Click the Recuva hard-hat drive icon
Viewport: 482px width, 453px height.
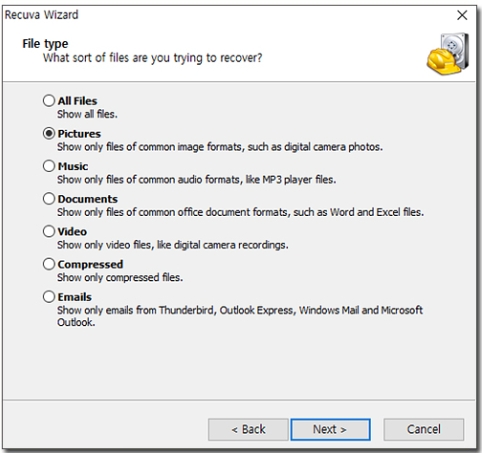pos(448,54)
